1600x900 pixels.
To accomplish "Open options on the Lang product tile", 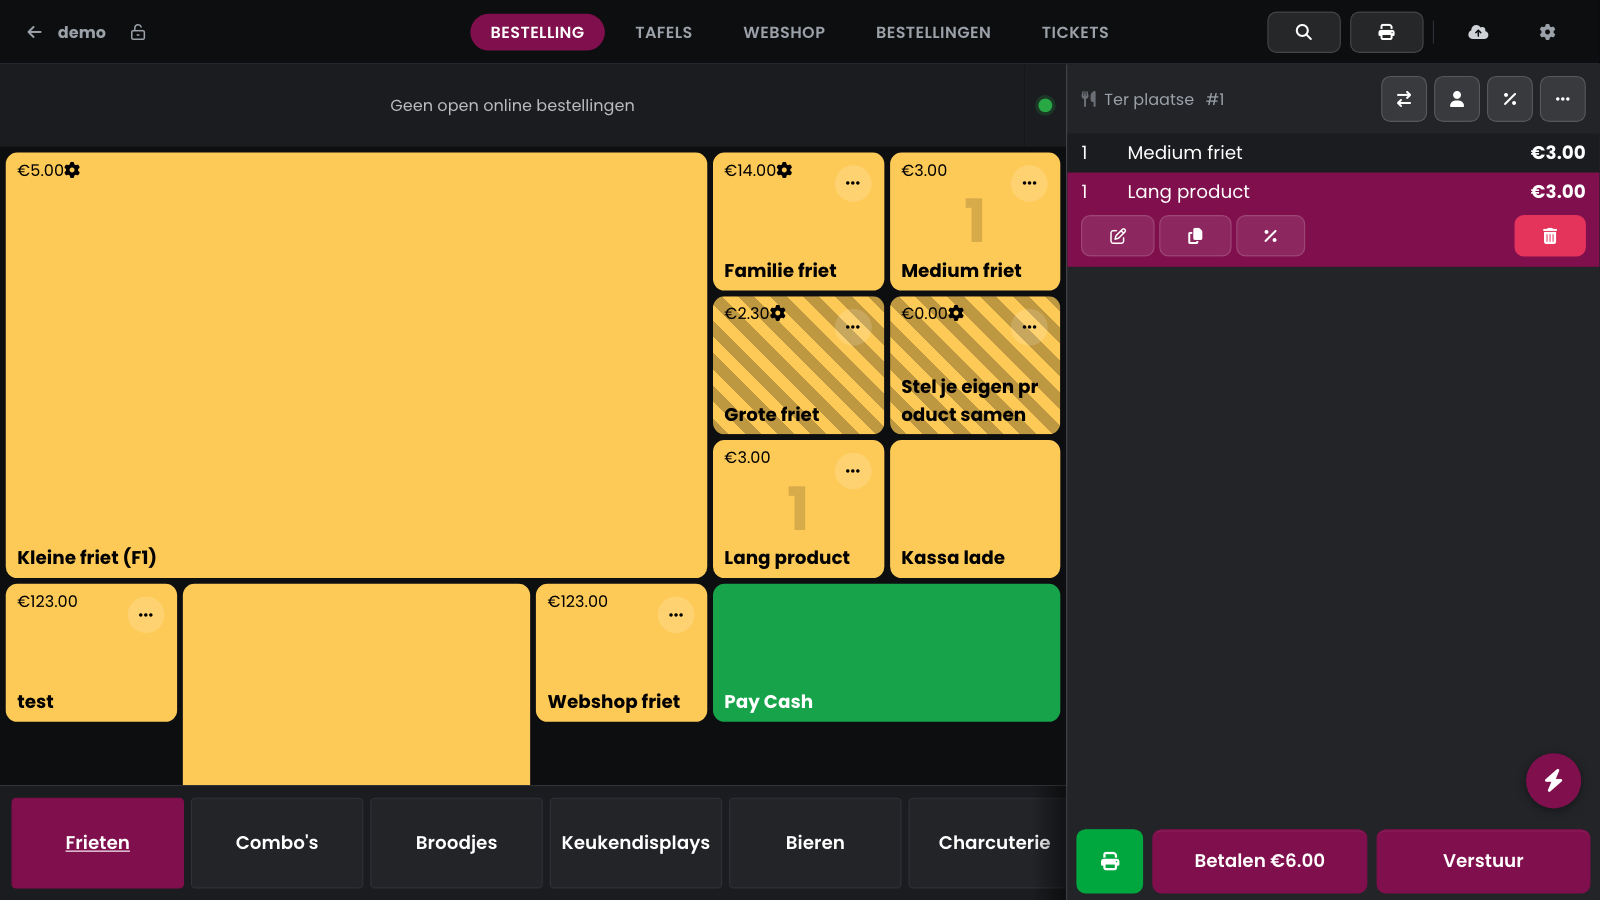I will tap(853, 471).
